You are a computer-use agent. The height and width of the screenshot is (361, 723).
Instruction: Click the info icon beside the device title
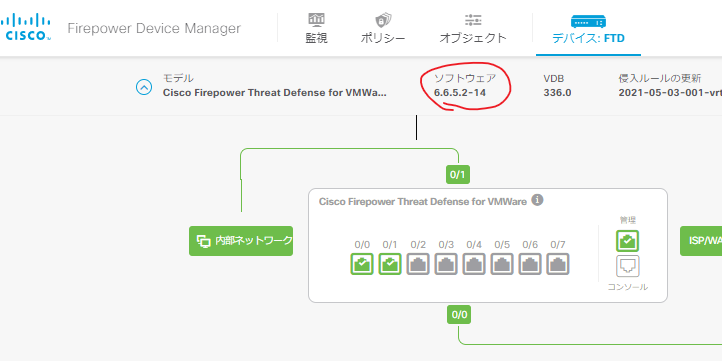point(537,201)
